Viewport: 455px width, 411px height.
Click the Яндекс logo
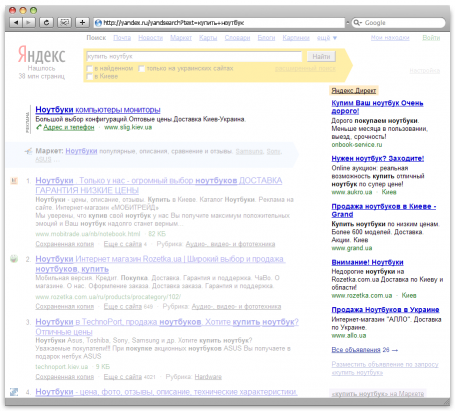coord(42,55)
